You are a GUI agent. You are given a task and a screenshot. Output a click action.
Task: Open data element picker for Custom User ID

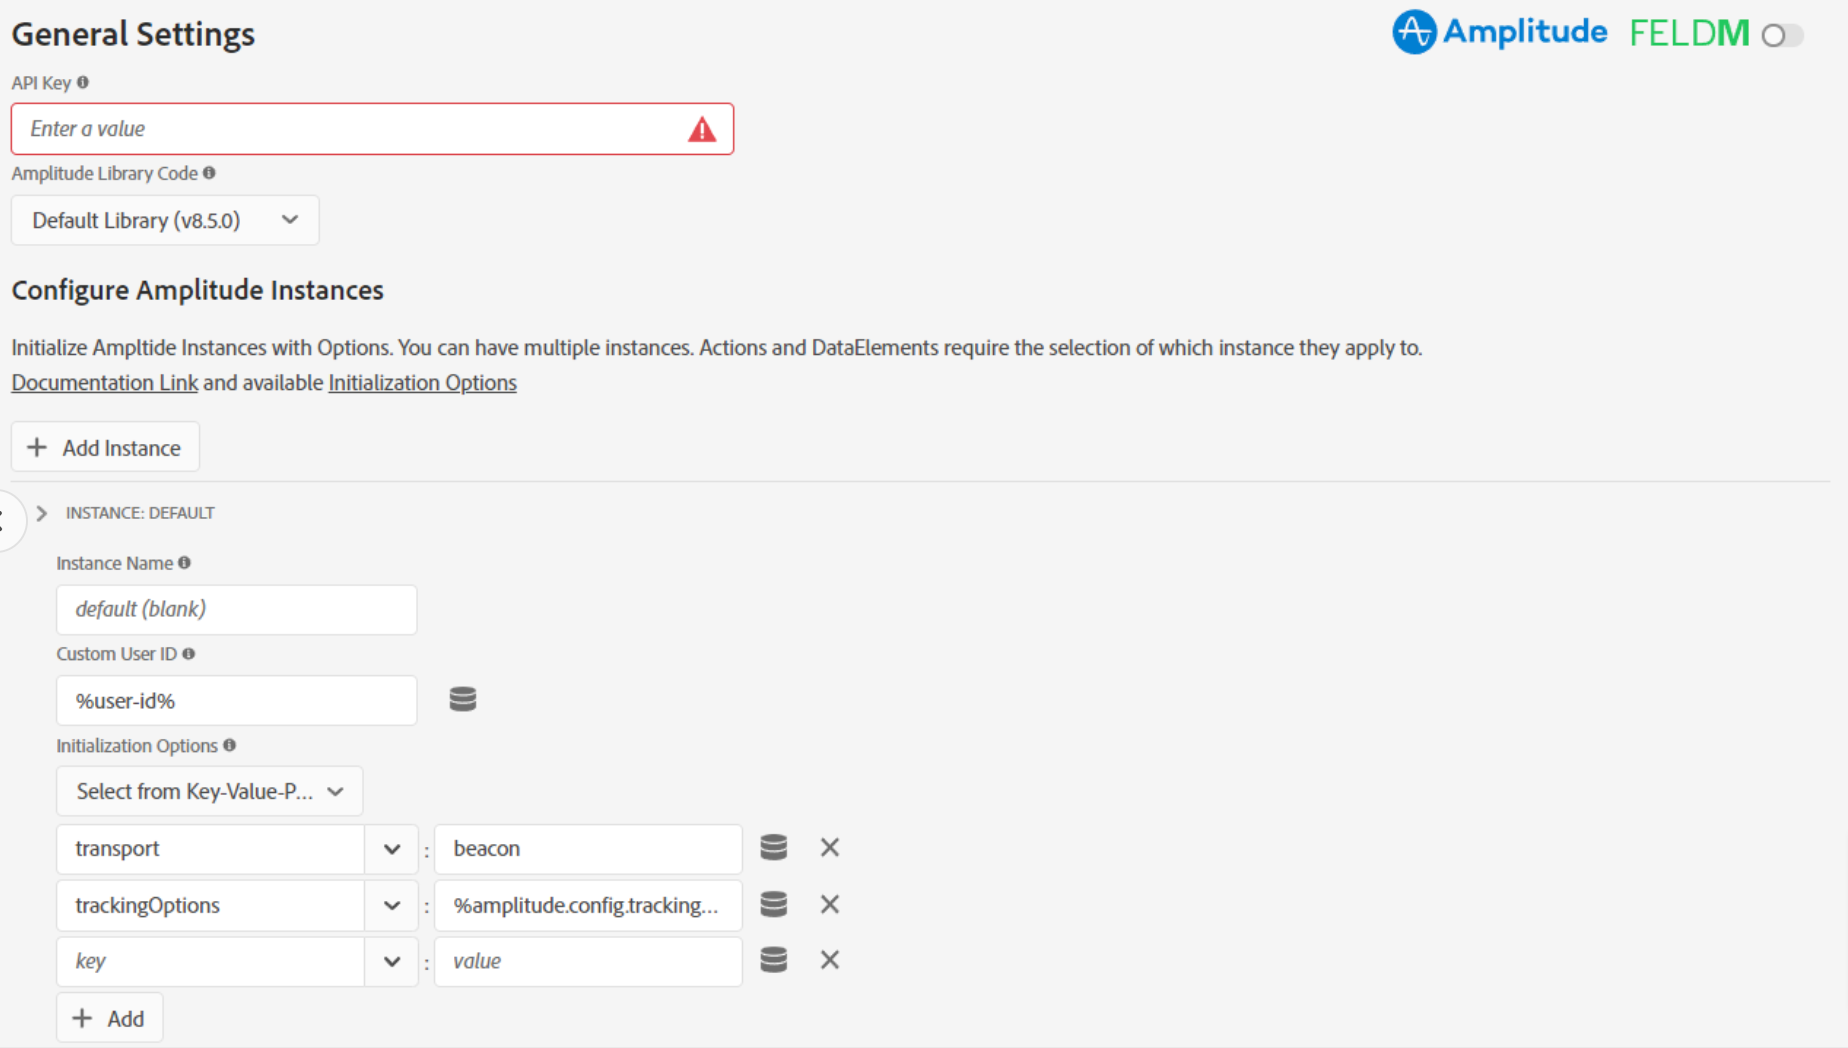pyautogui.click(x=463, y=699)
